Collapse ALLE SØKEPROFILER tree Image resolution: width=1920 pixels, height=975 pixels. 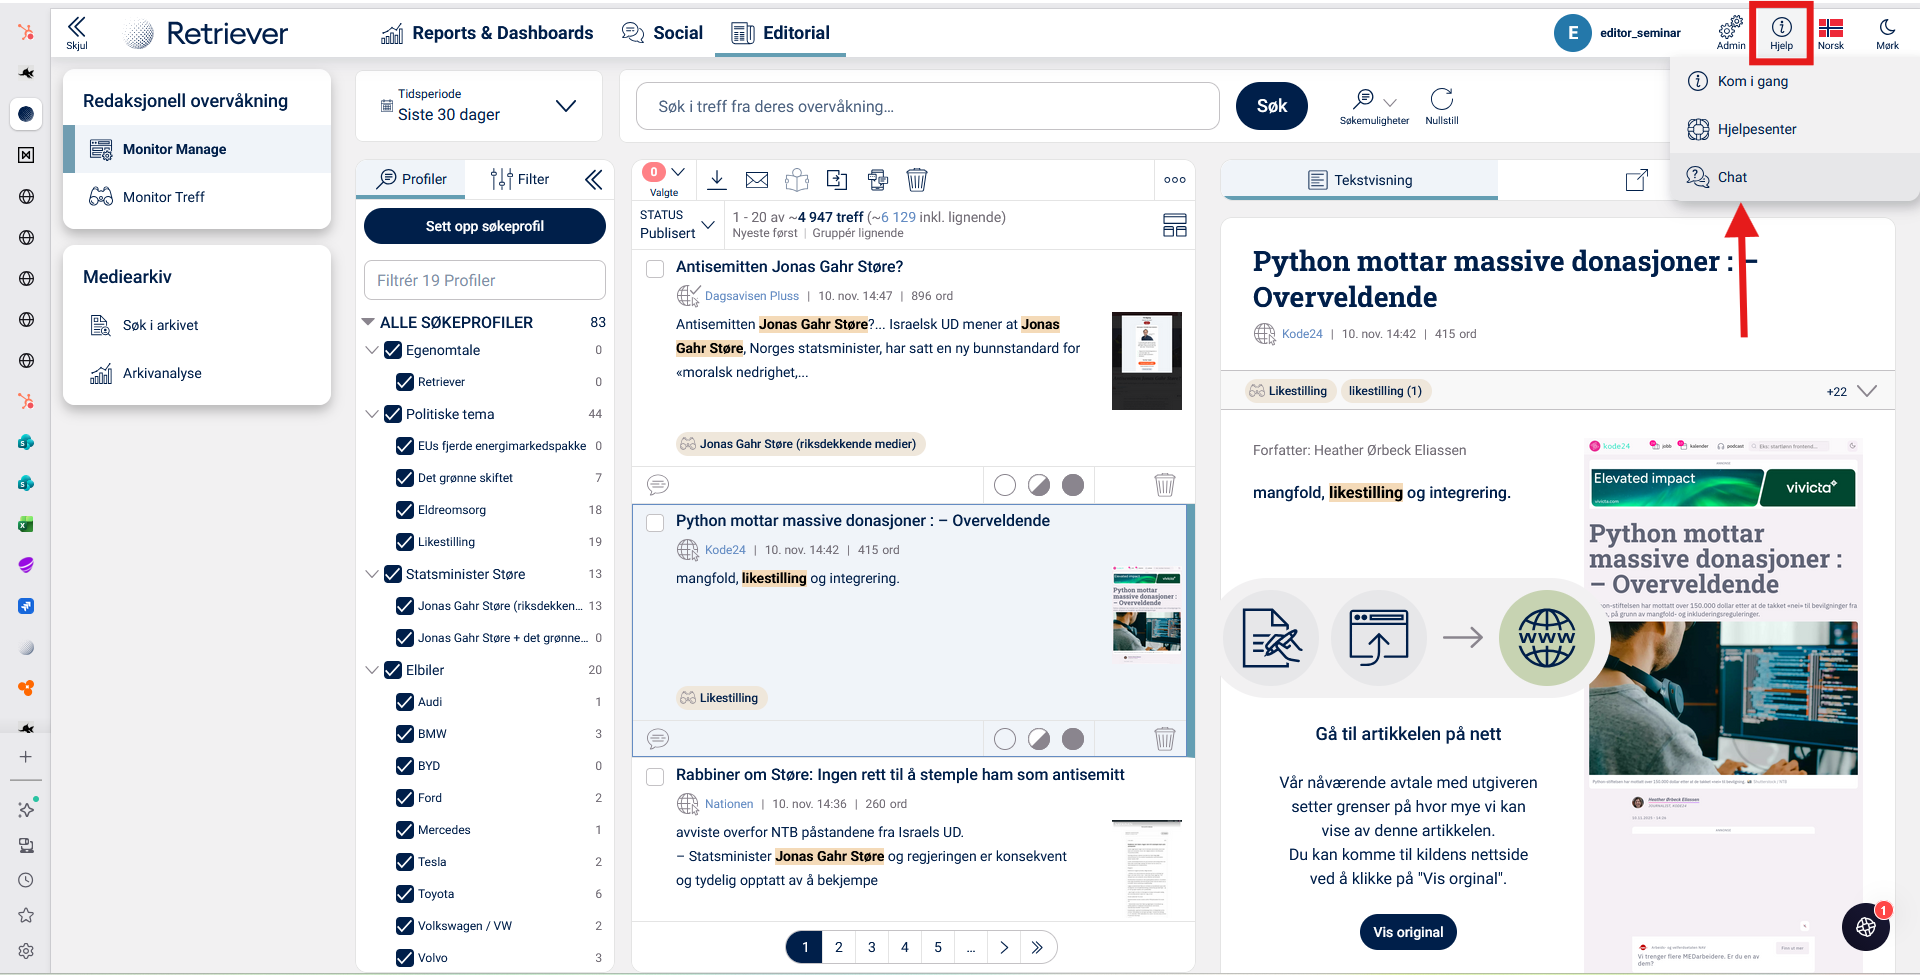click(x=368, y=322)
